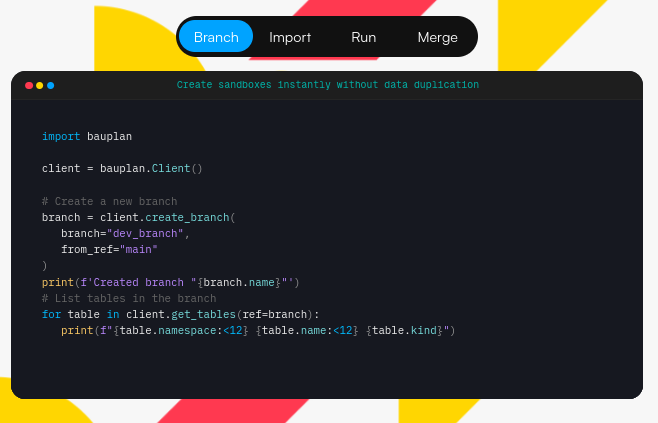Click the 'for table in client.get_tables' line
Viewport: 658px width, 423px height.
[x=180, y=314]
